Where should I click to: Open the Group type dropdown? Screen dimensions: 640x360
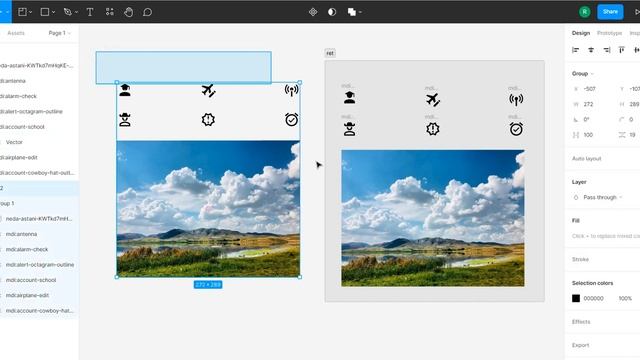582,73
